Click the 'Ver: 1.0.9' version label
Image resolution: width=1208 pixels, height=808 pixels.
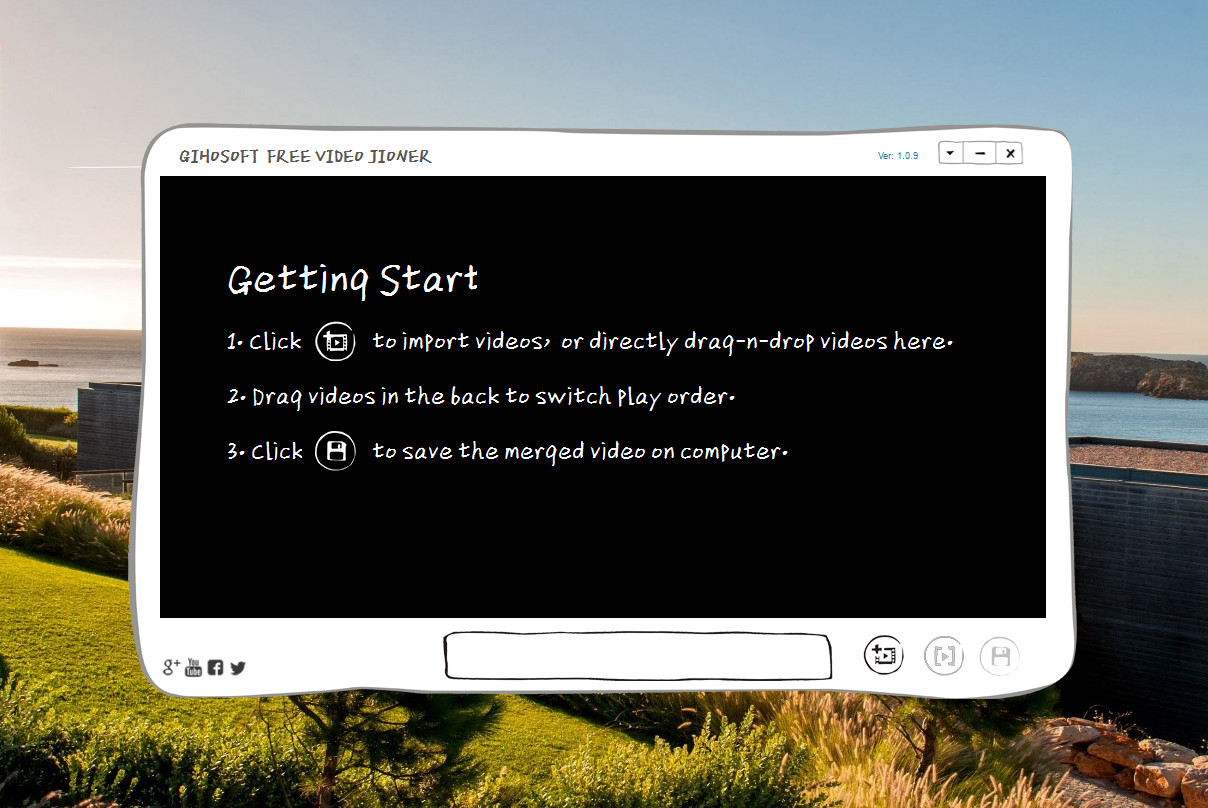coord(898,156)
